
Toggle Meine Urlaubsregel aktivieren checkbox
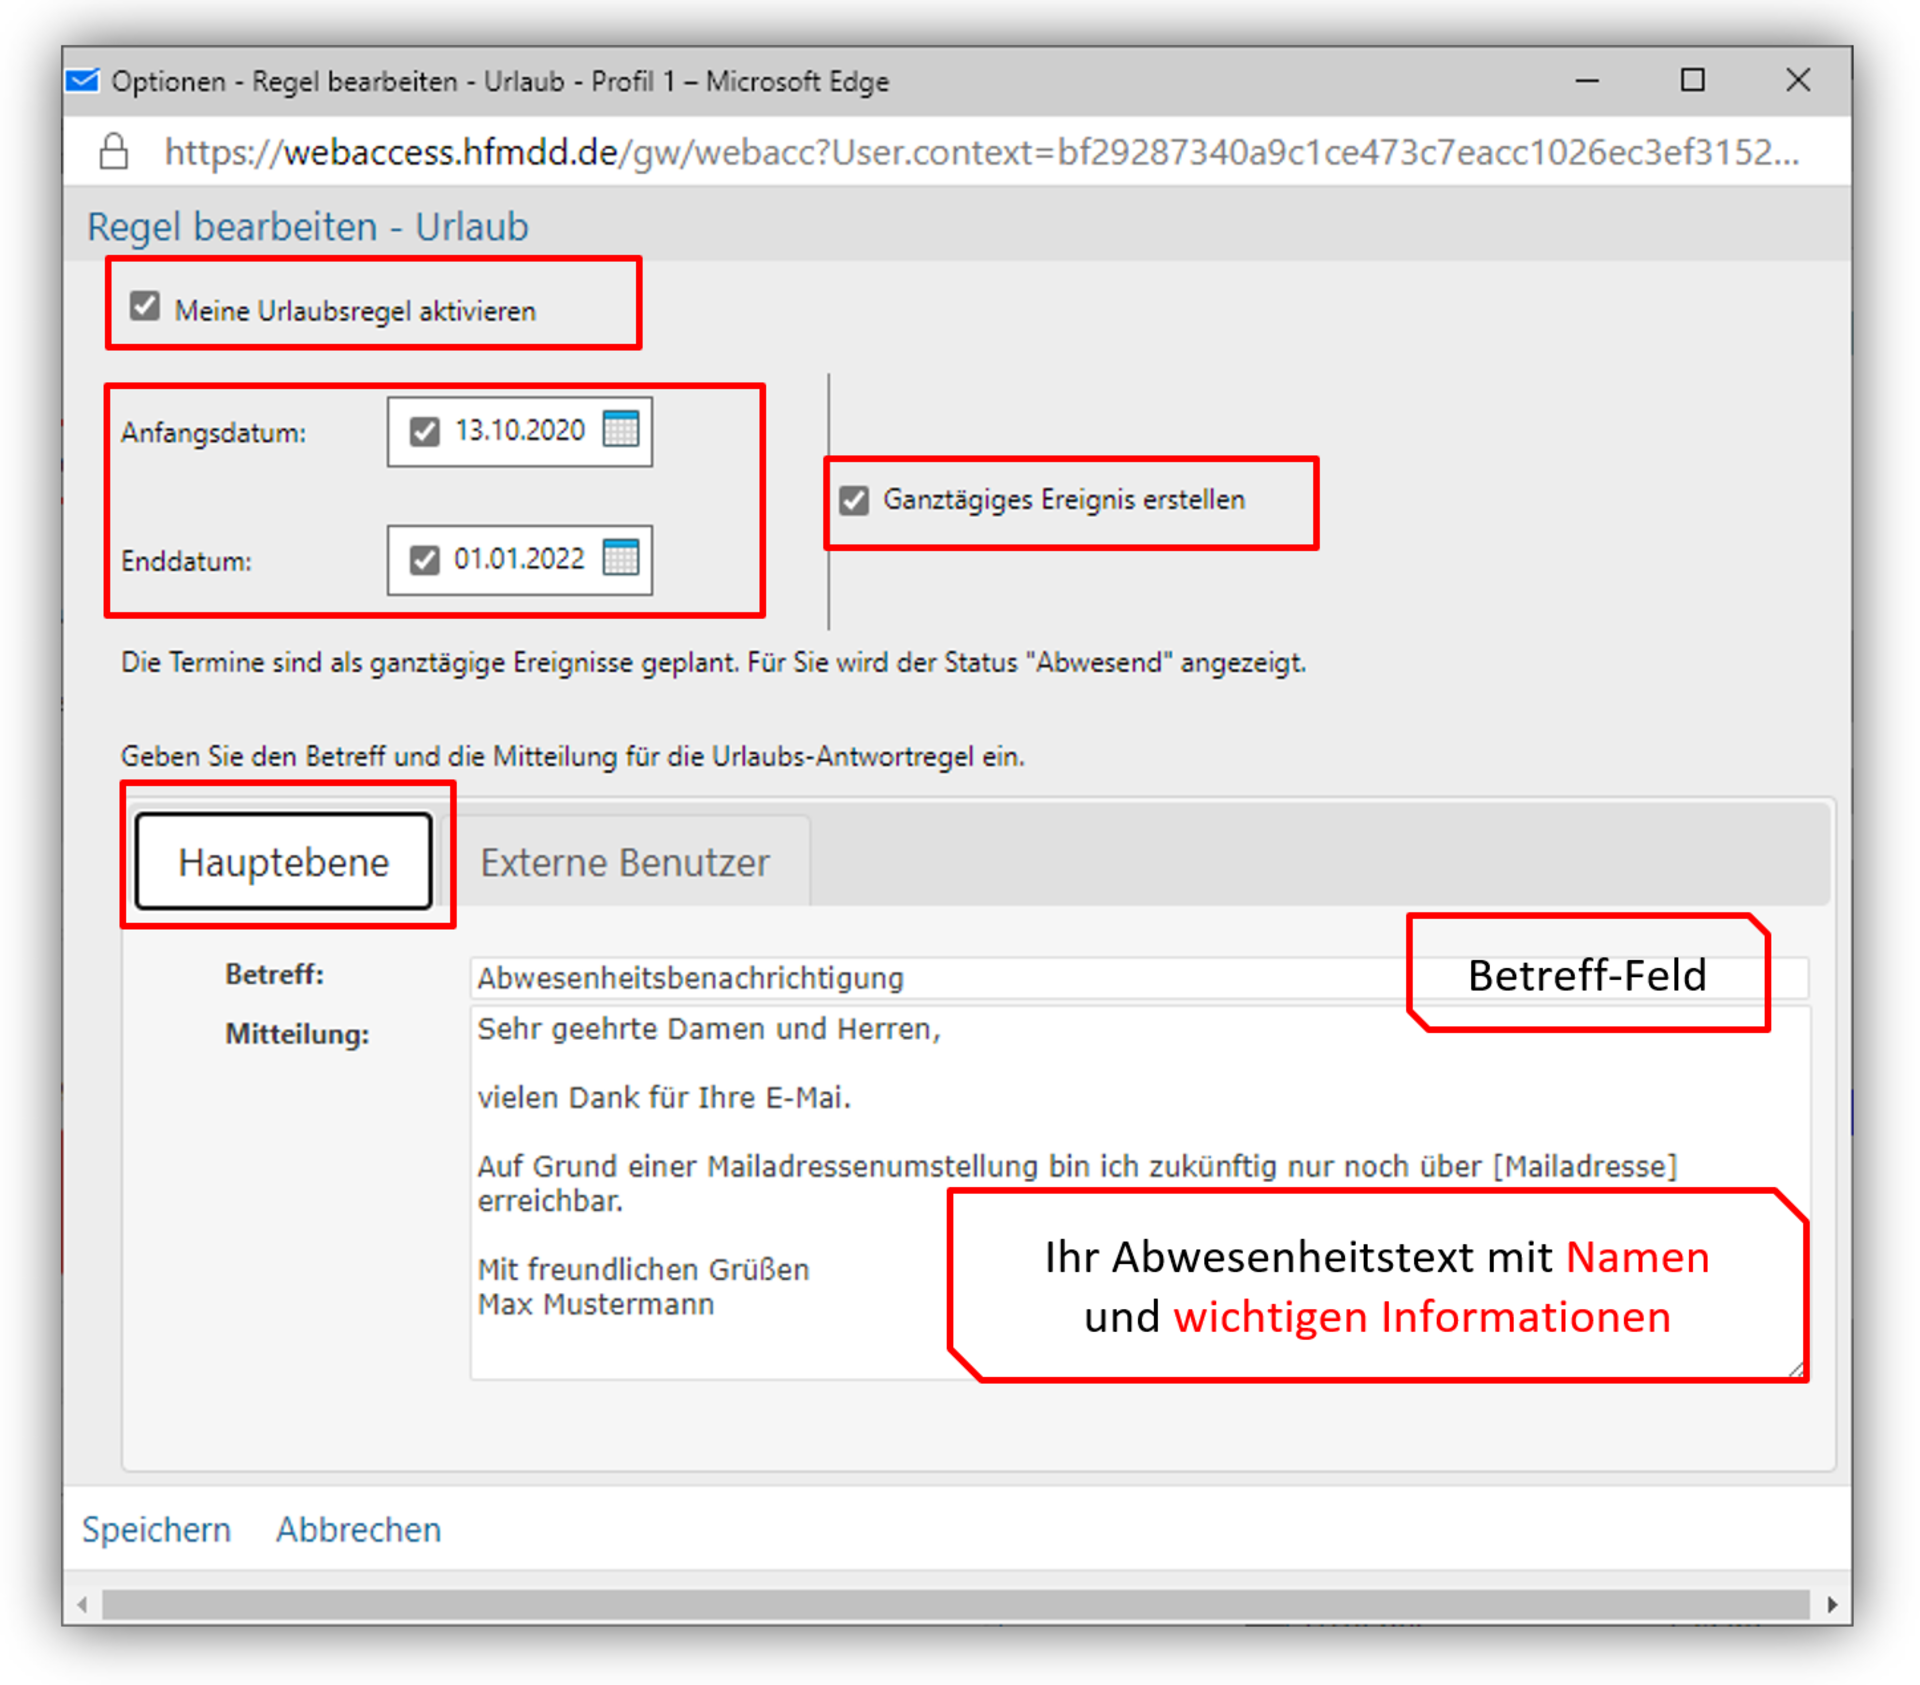tap(145, 306)
